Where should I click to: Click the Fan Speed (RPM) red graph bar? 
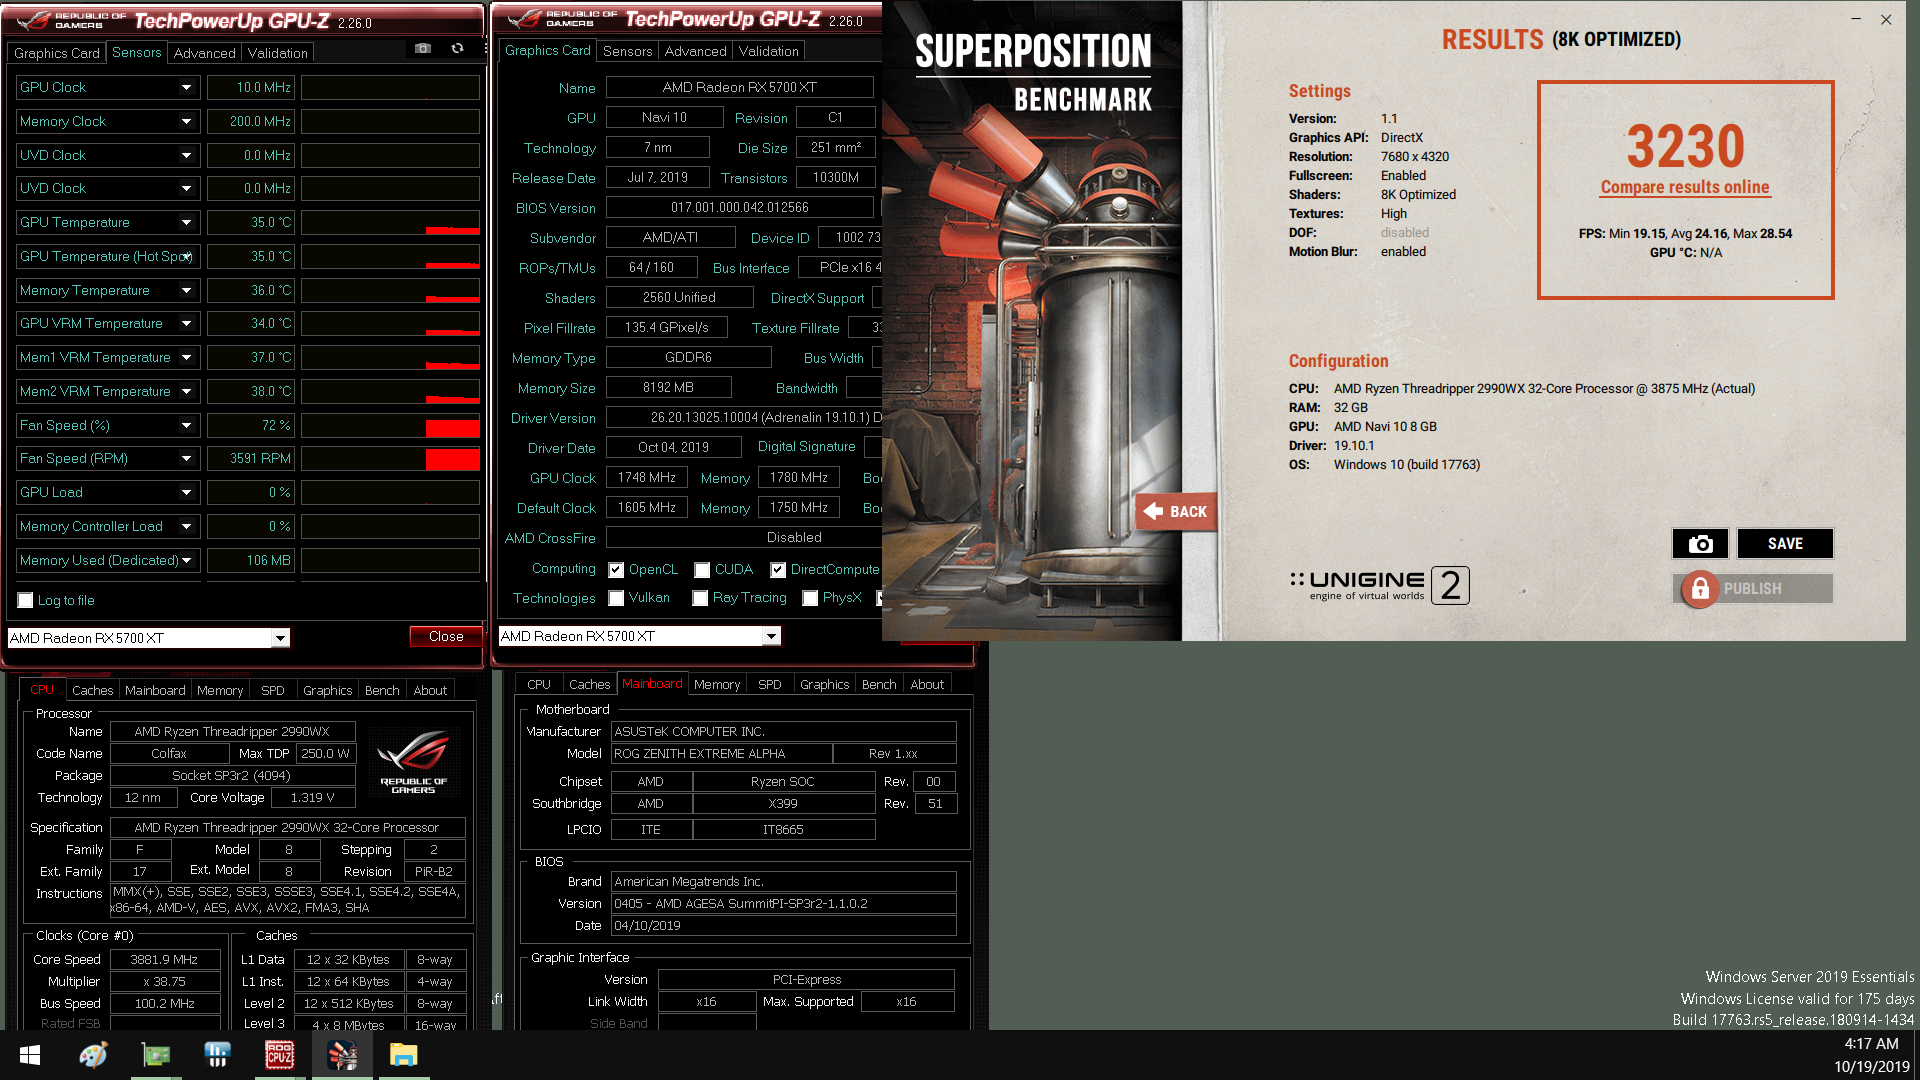(452, 459)
